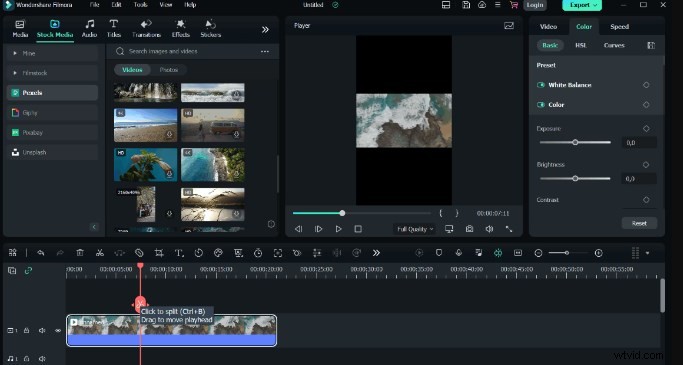Switch to the Audio tab
The image size is (683, 365).
(89, 29)
